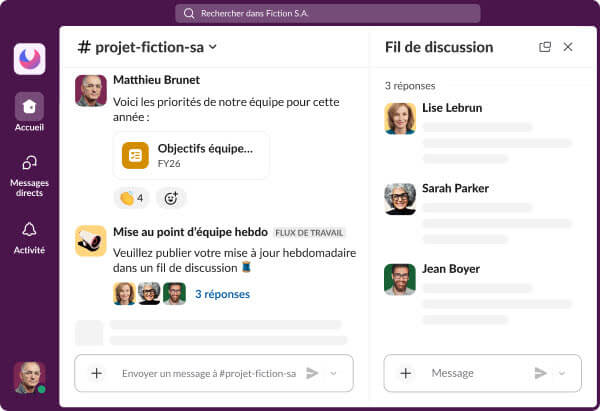
Task: Open the Accueil home icon in sidebar
Action: tap(29, 106)
